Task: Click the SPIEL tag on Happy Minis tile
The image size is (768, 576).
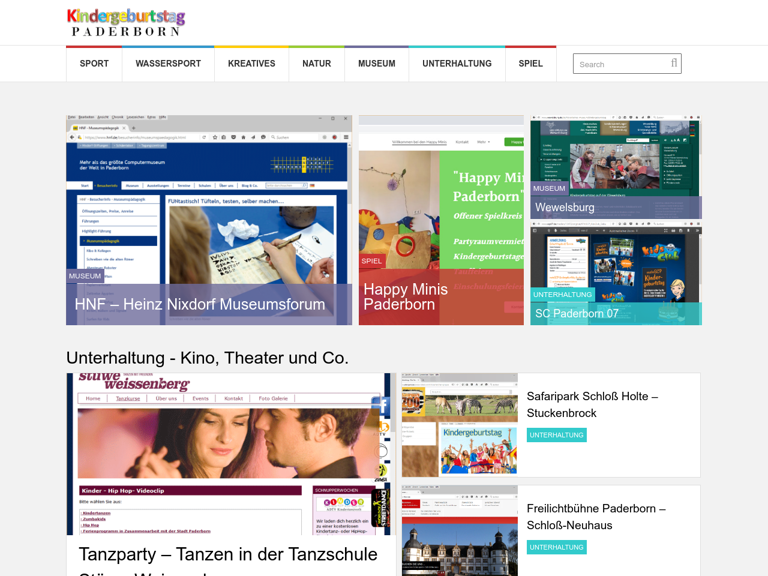Action: 372,261
